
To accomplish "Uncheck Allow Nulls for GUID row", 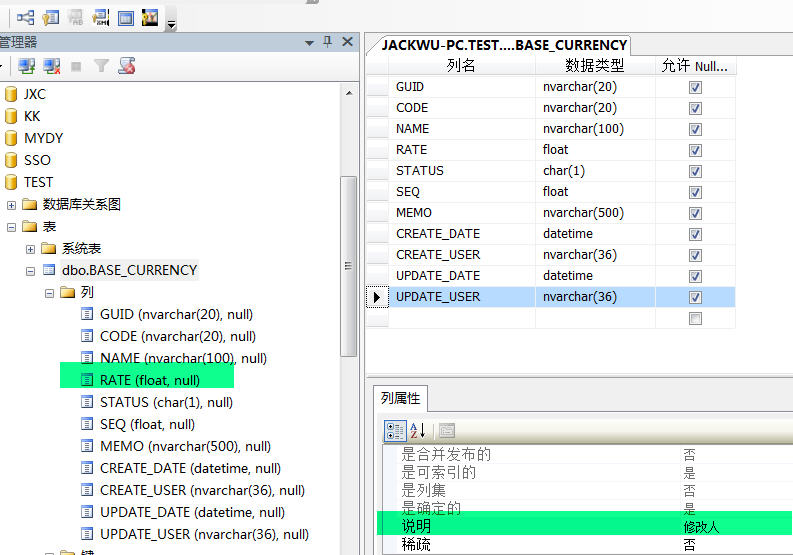I will tap(695, 88).
